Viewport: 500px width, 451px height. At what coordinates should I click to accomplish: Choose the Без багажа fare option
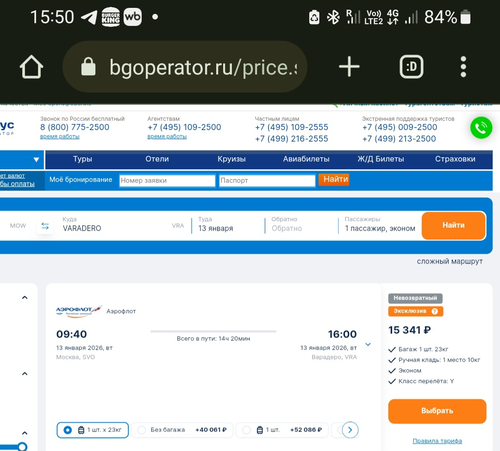[x=183, y=430]
